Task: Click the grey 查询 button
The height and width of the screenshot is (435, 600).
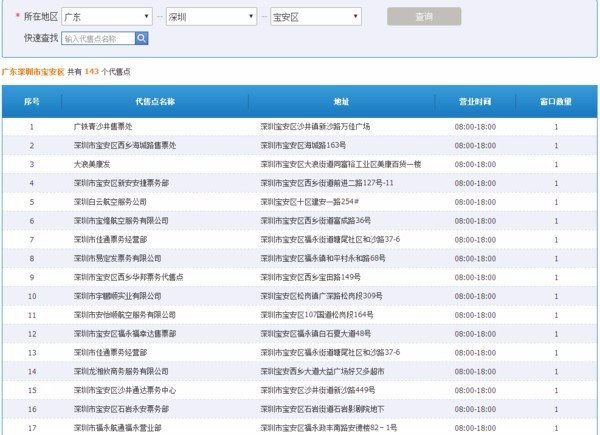Action: [x=424, y=16]
